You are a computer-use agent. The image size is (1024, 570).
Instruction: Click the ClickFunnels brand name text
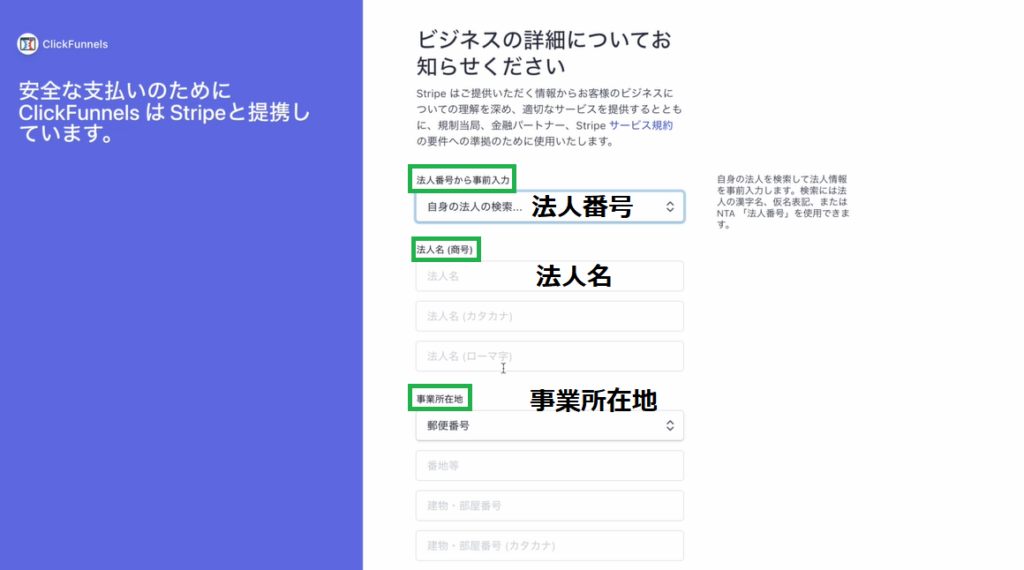tap(75, 44)
